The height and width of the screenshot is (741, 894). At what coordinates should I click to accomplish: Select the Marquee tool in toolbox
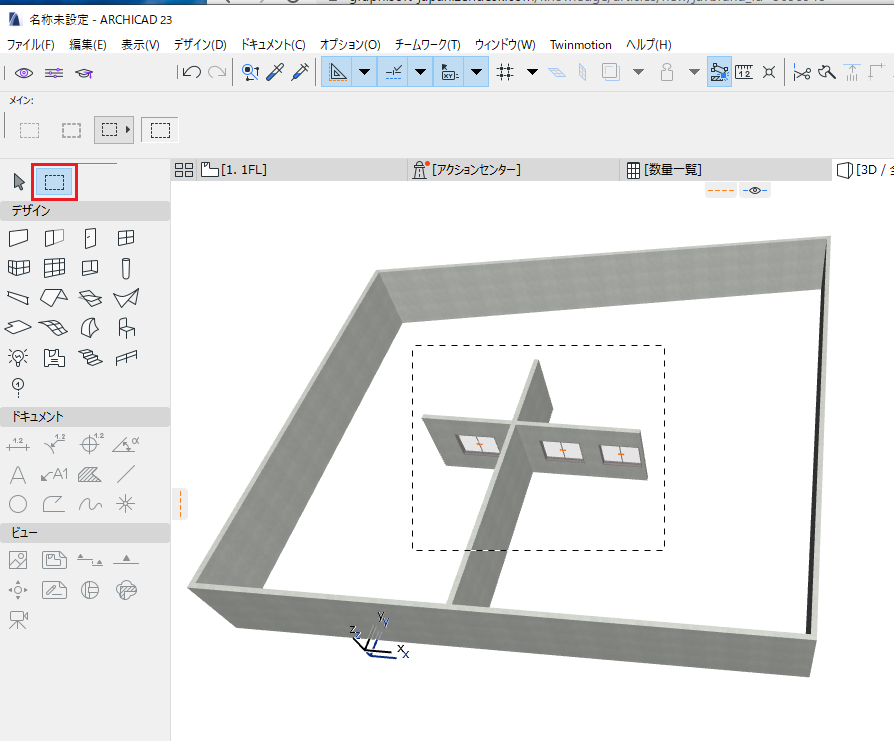54,182
